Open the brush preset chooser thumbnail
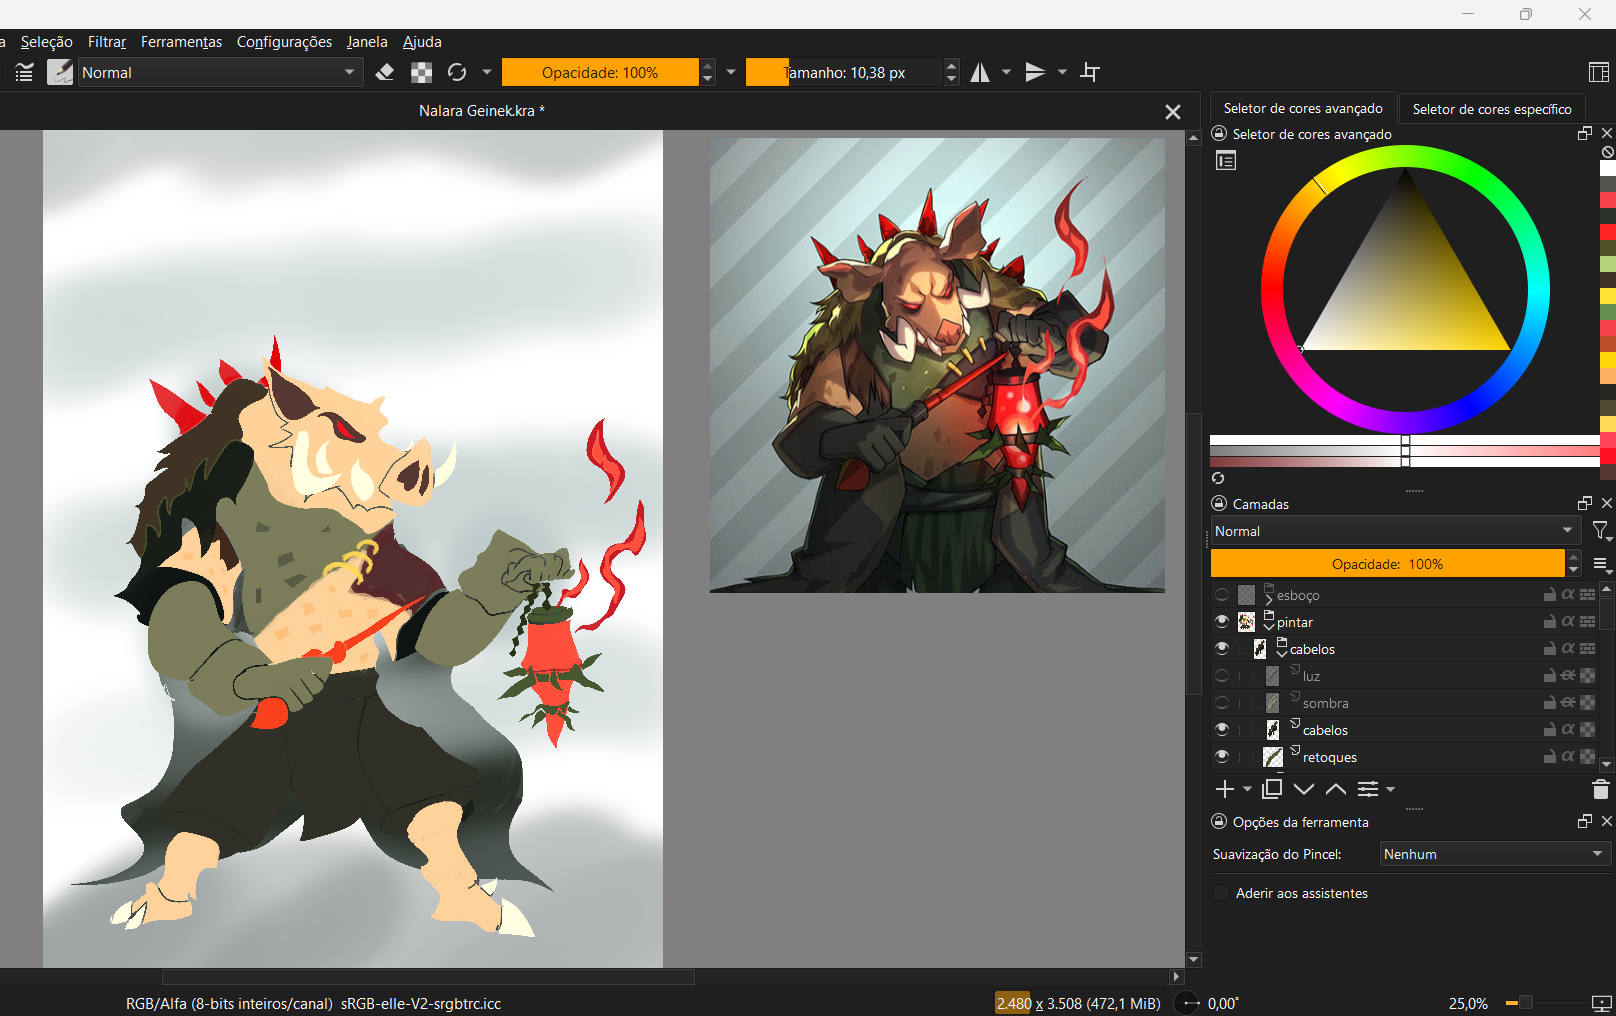Viewport: 1616px width, 1016px height. (60, 72)
